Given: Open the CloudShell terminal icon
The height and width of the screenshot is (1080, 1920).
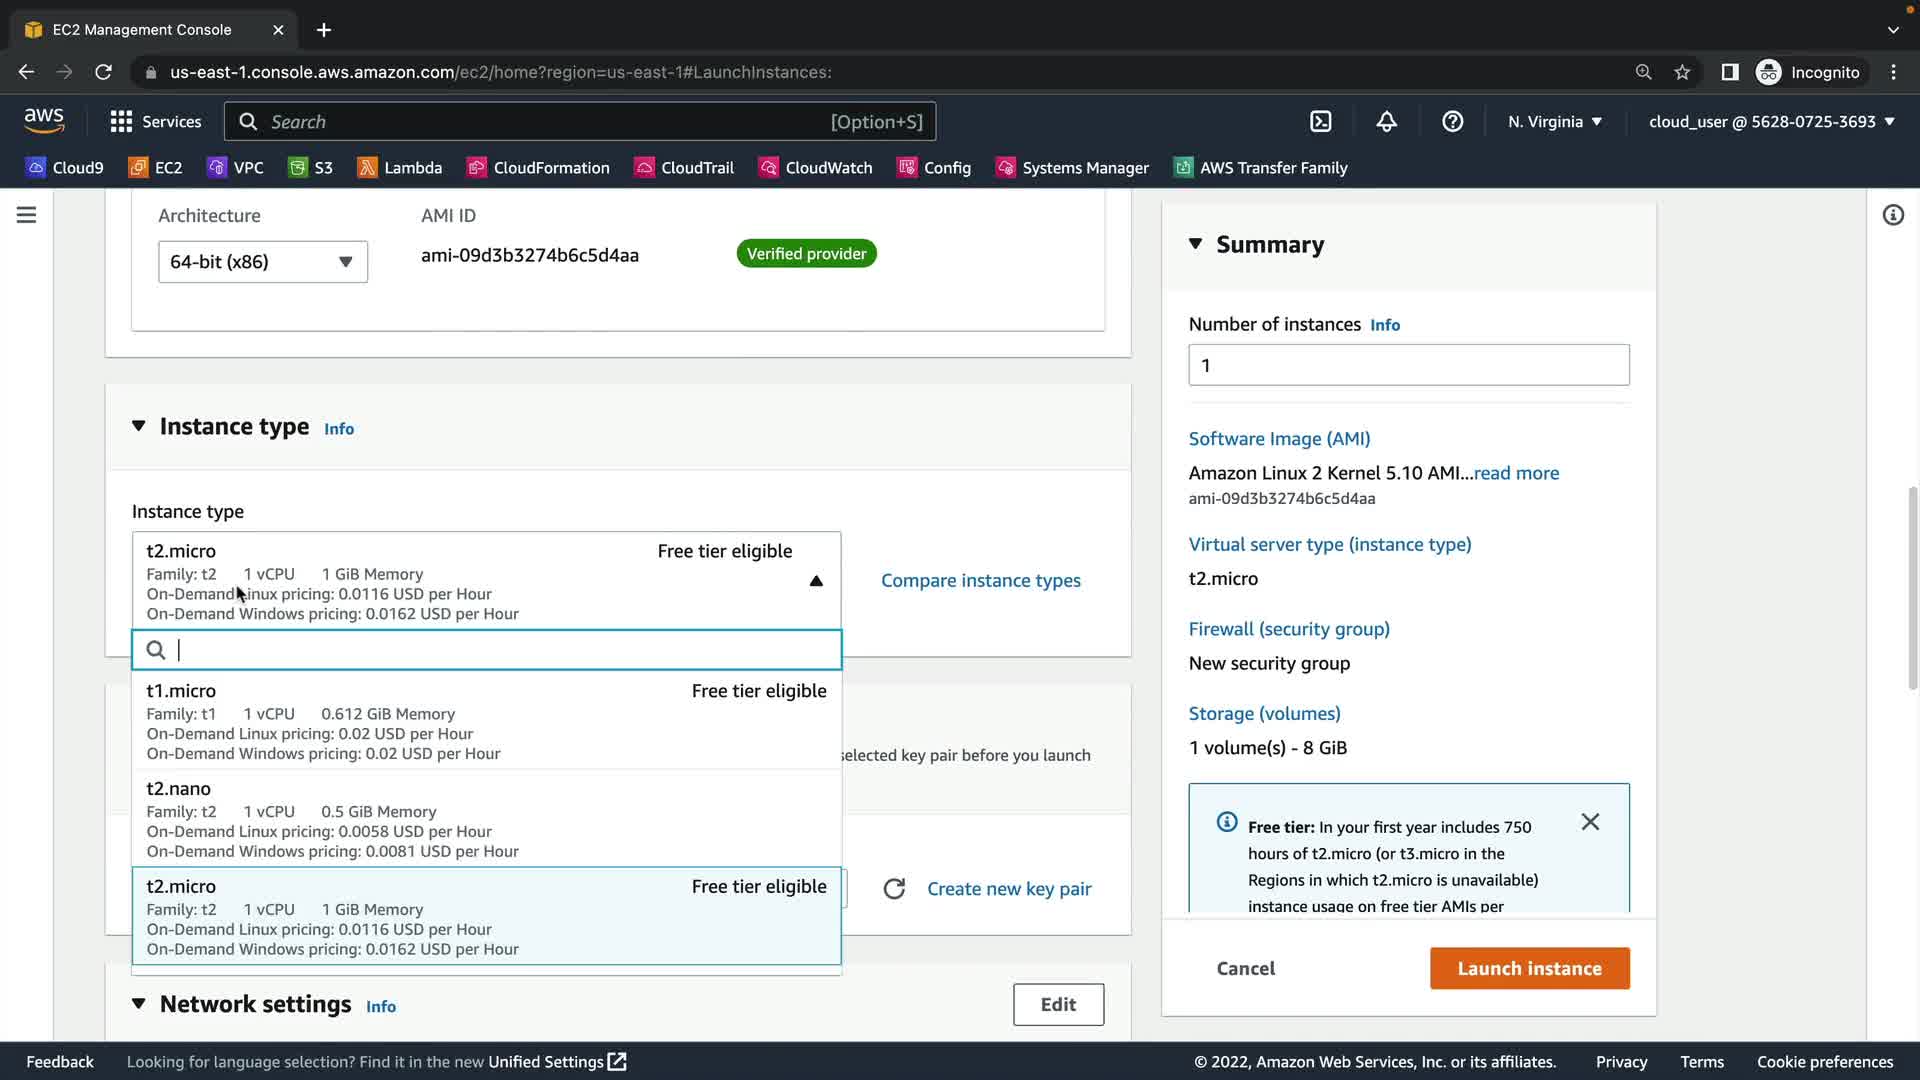Looking at the screenshot, I should click(1321, 121).
